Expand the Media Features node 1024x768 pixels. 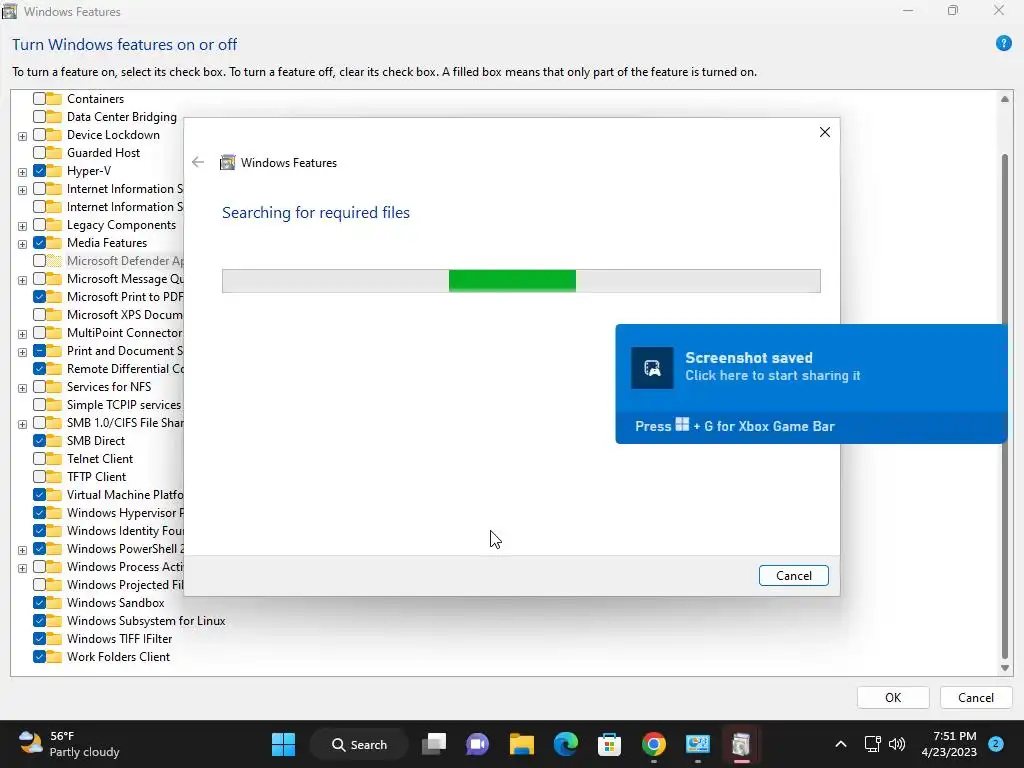pyautogui.click(x=22, y=244)
